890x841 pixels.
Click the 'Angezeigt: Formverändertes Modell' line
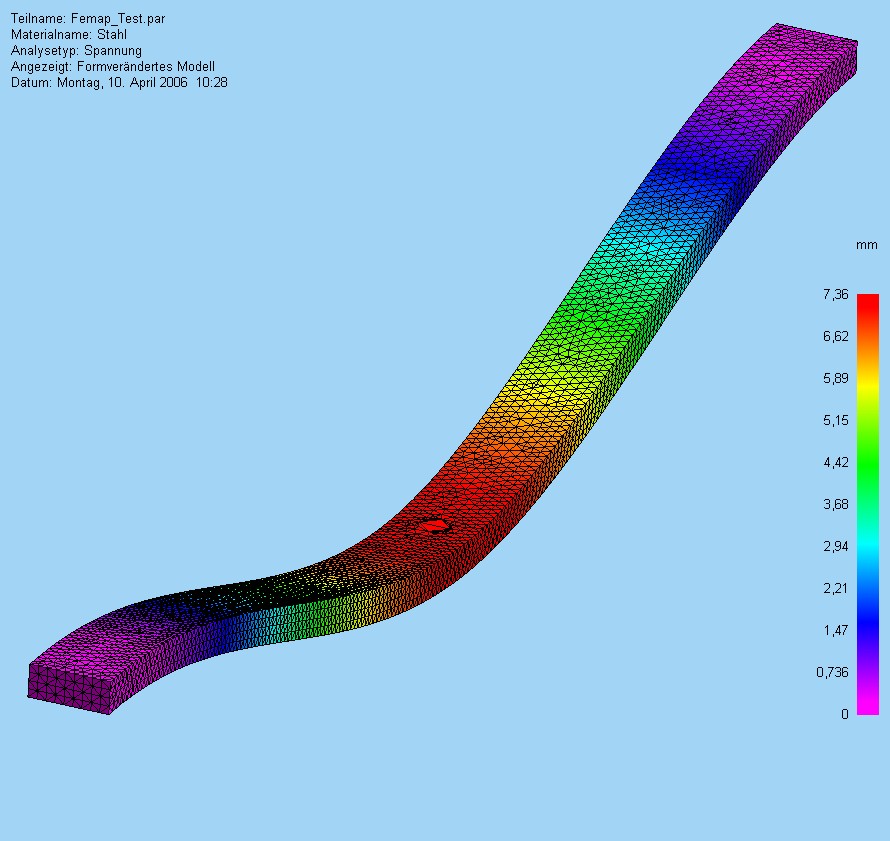click(x=113, y=66)
